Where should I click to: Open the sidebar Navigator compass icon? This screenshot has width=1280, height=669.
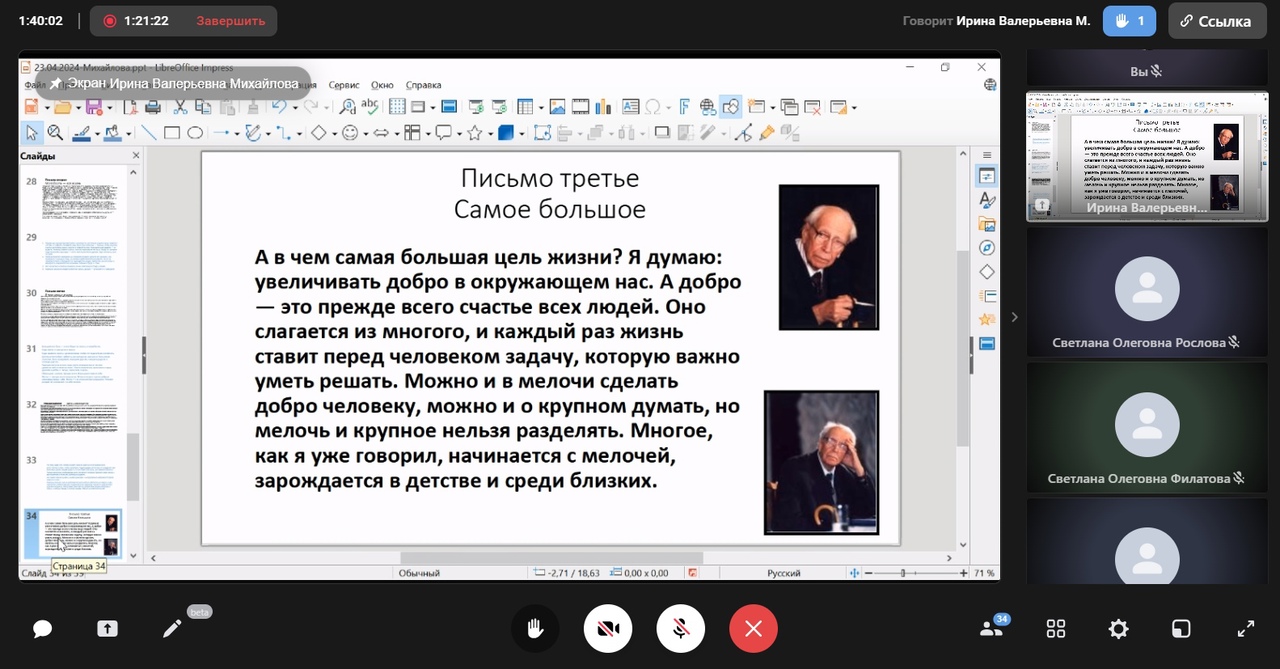tap(987, 248)
